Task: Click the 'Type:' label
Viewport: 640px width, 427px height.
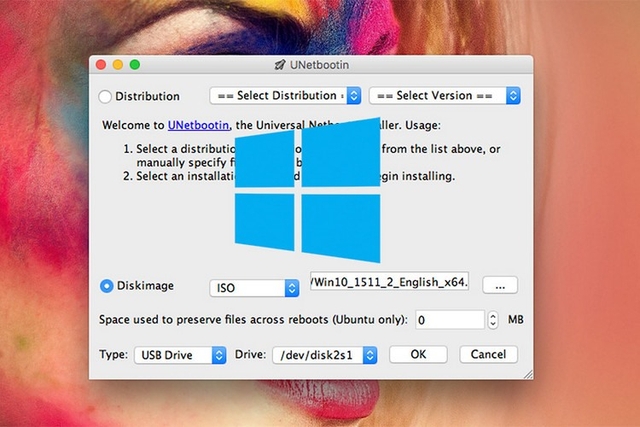Action: click(x=113, y=354)
